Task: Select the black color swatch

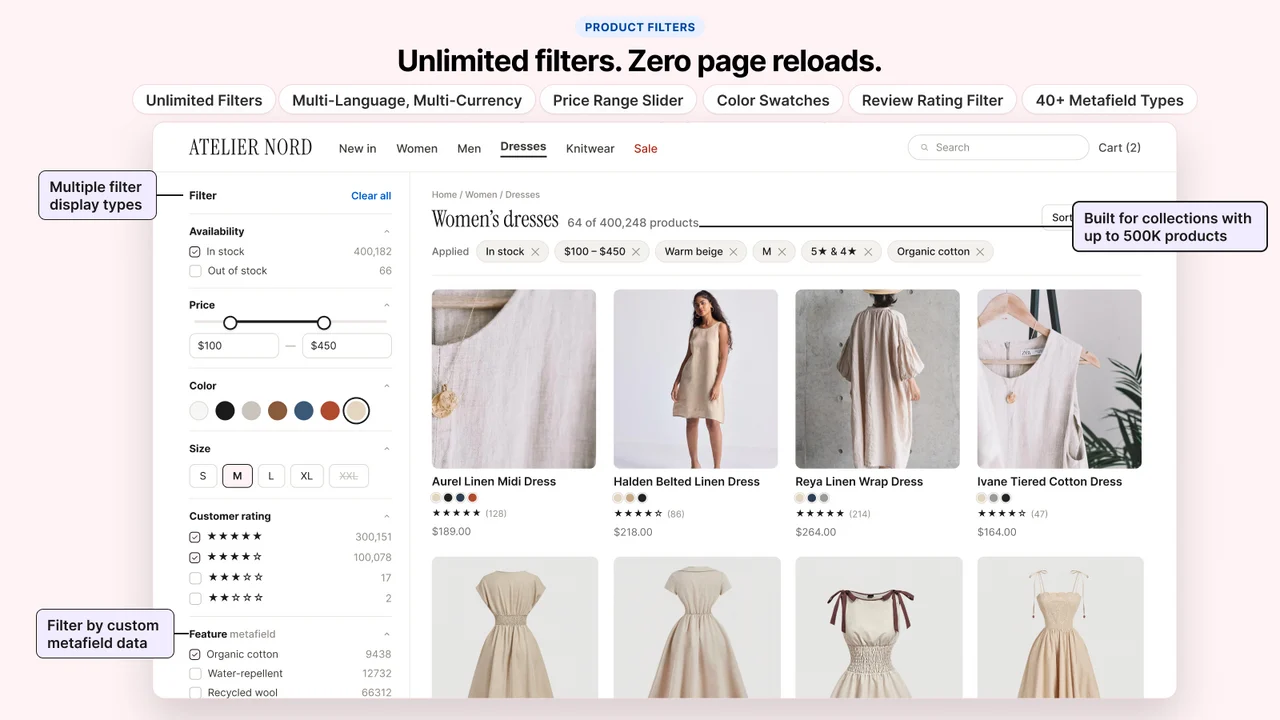Action: click(225, 411)
